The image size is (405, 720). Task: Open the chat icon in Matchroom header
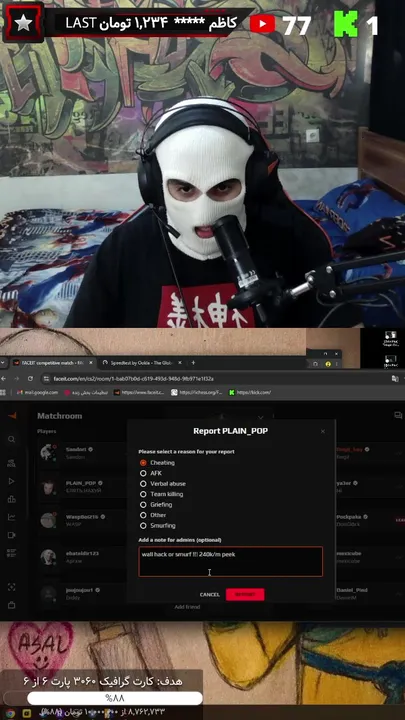(398, 415)
